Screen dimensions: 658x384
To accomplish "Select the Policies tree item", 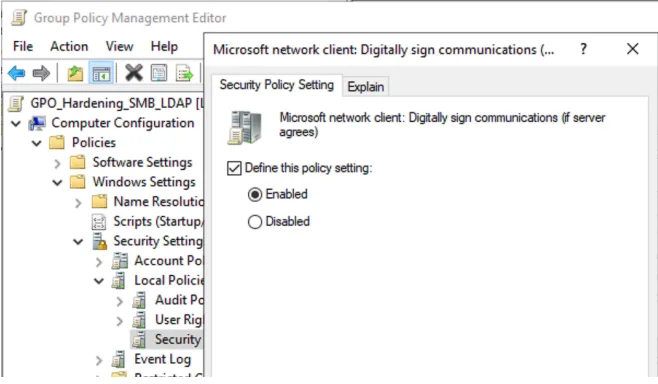I will (94, 143).
